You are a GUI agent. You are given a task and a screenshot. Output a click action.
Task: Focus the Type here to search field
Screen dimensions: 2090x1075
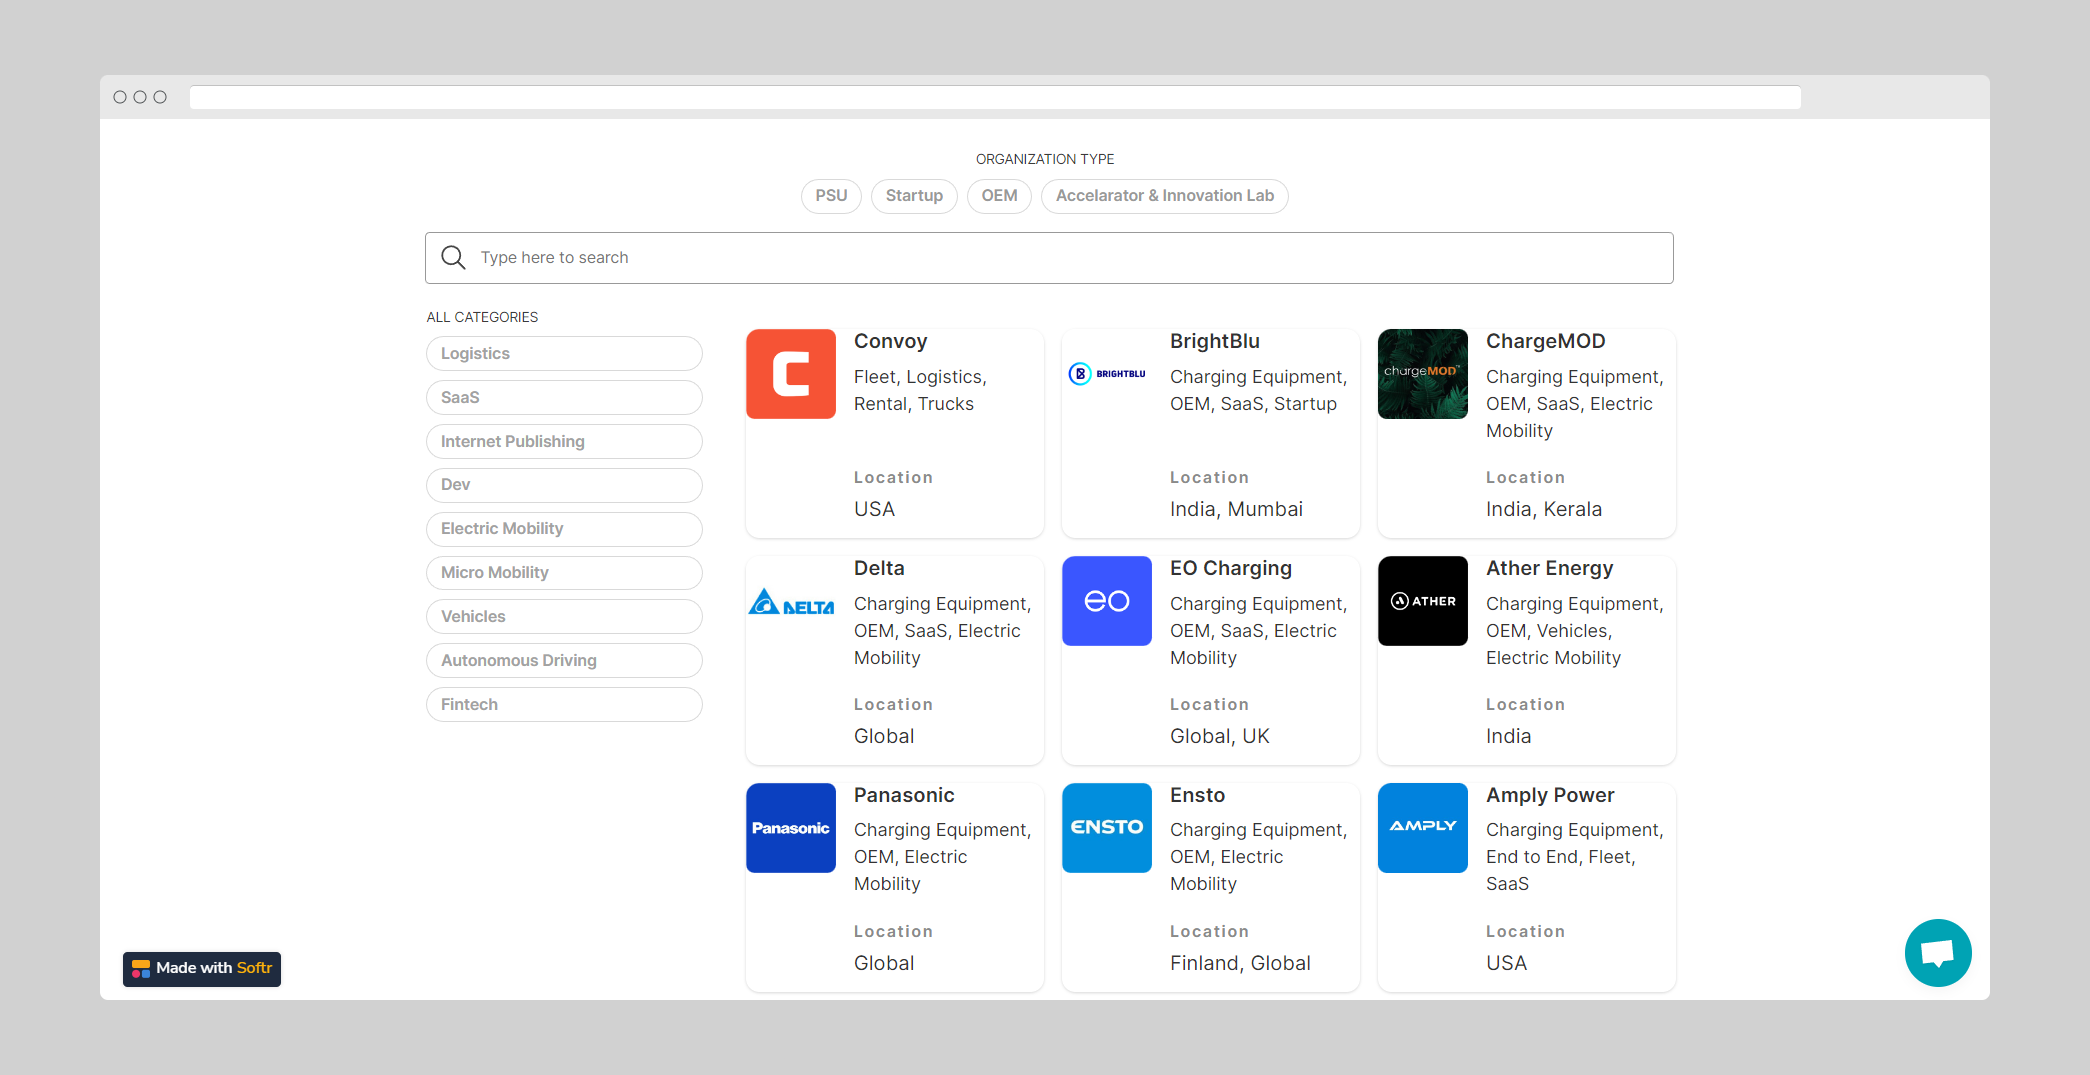pyautogui.click(x=1049, y=258)
